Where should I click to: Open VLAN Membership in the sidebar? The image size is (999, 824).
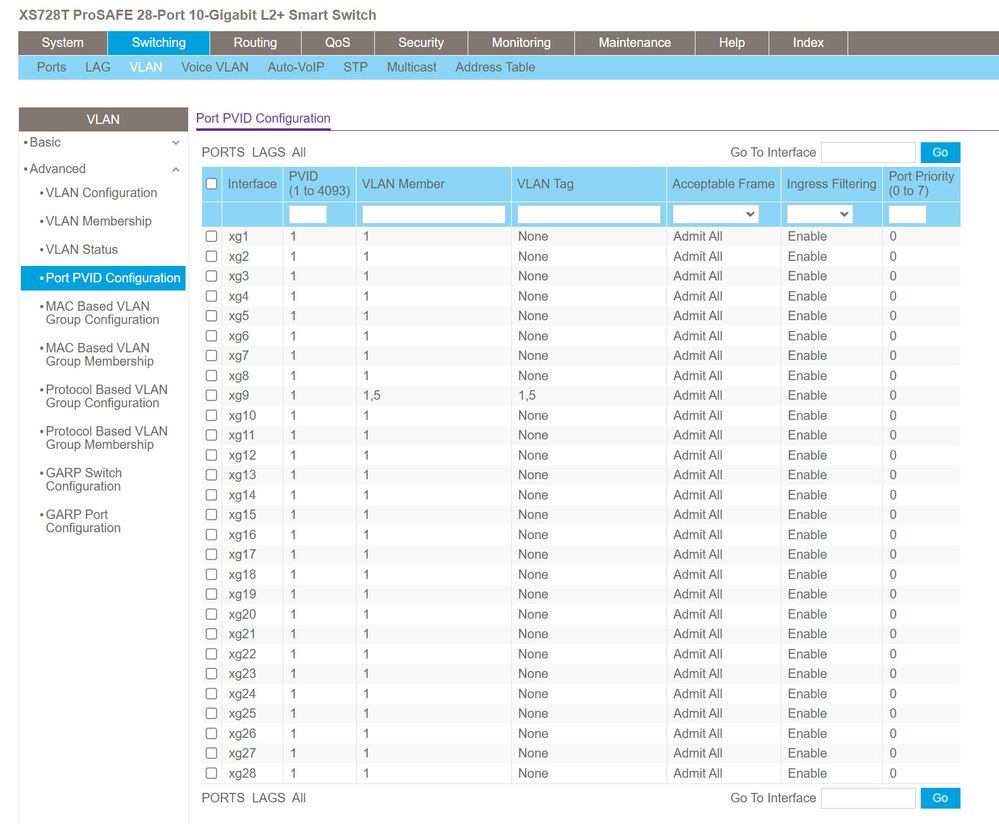point(98,221)
